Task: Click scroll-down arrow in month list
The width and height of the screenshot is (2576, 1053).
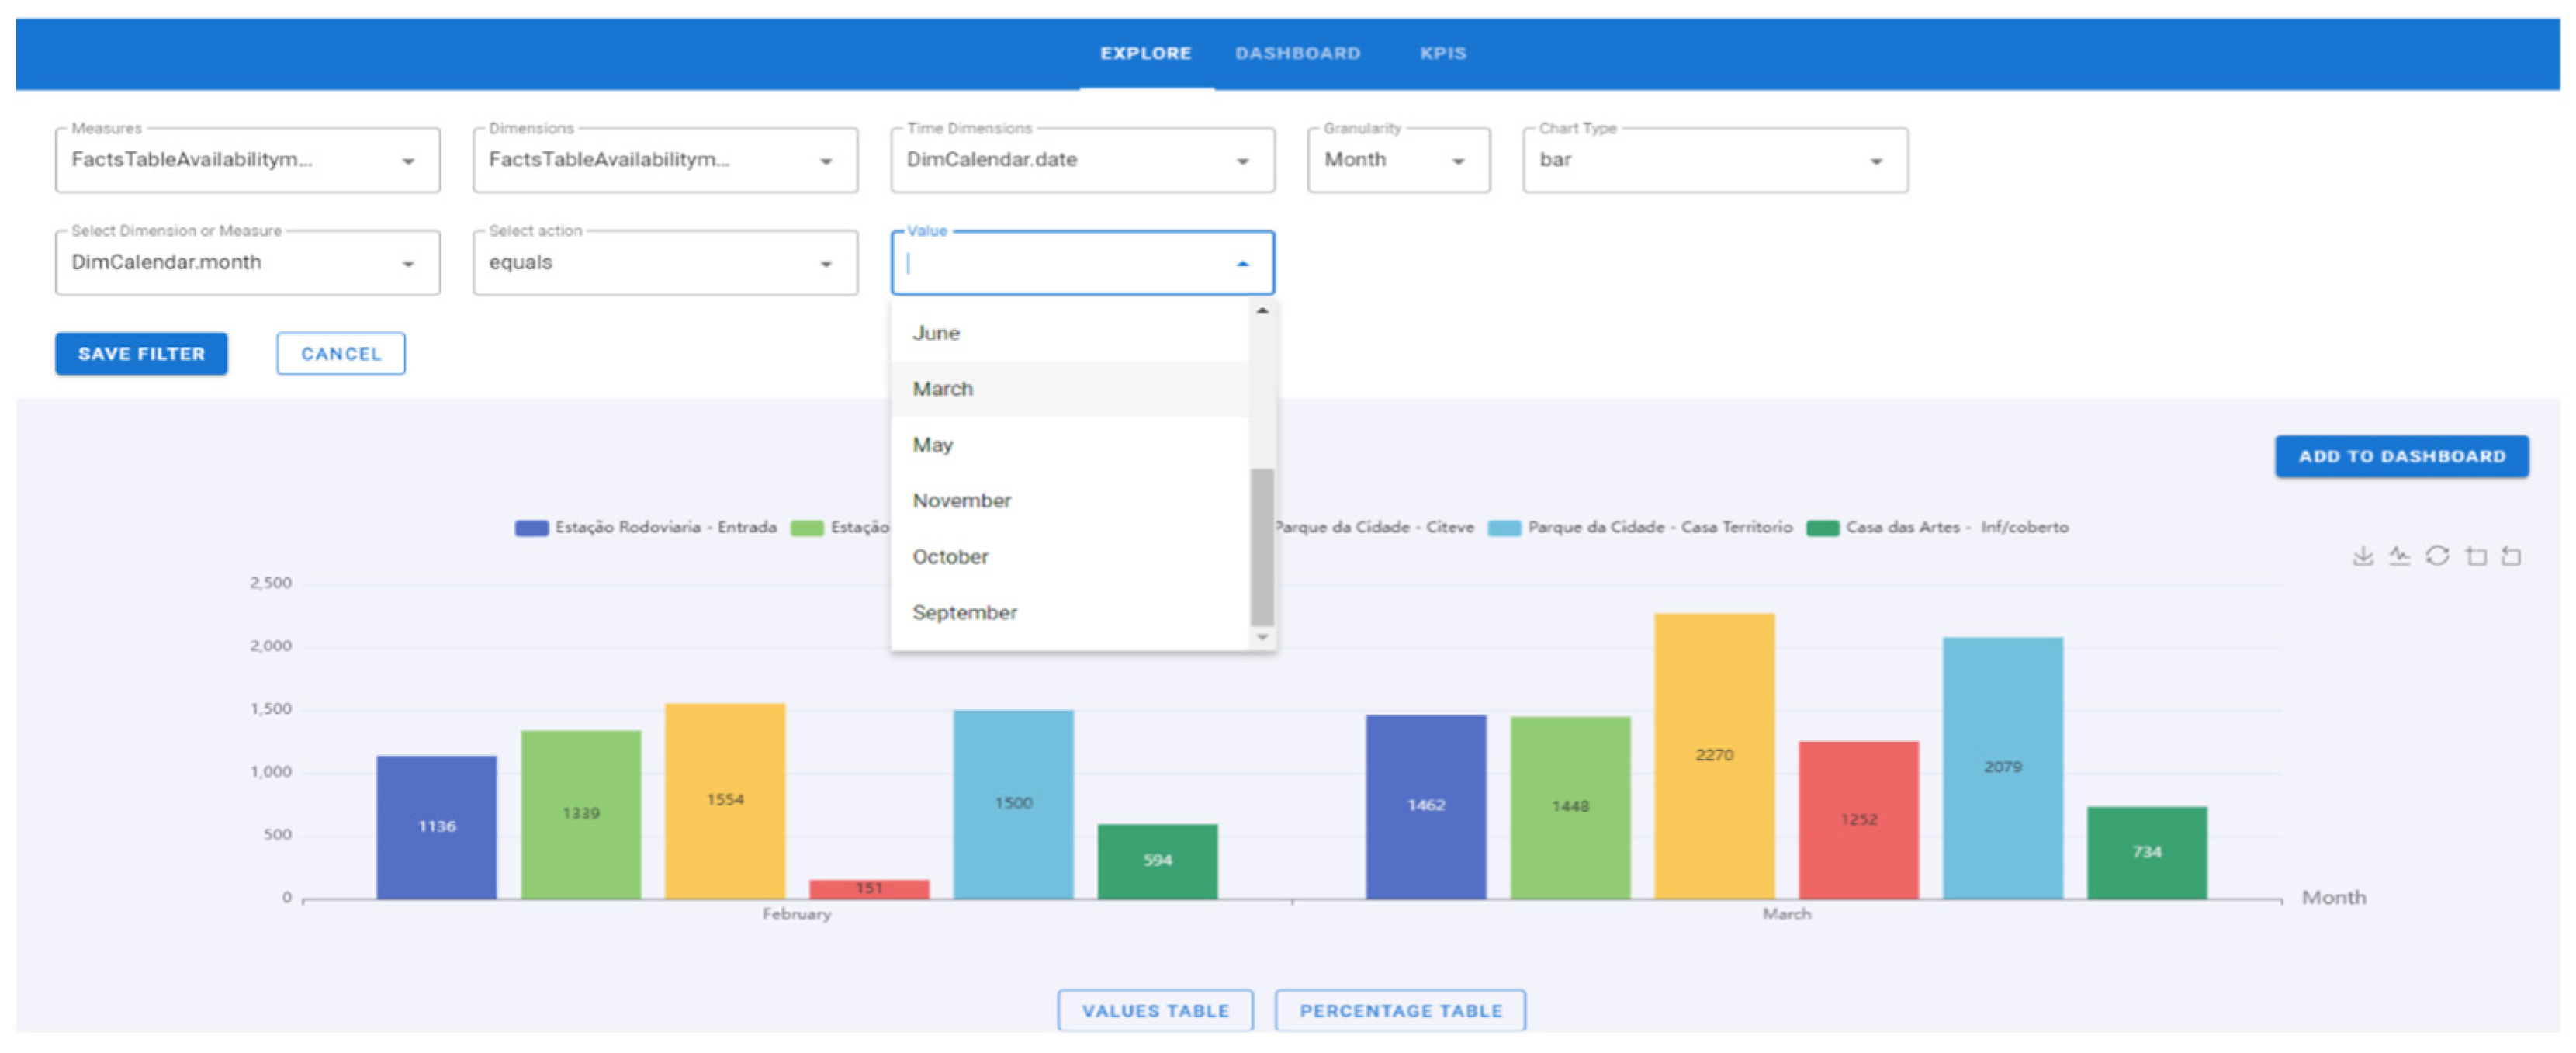Action: 1262,637
